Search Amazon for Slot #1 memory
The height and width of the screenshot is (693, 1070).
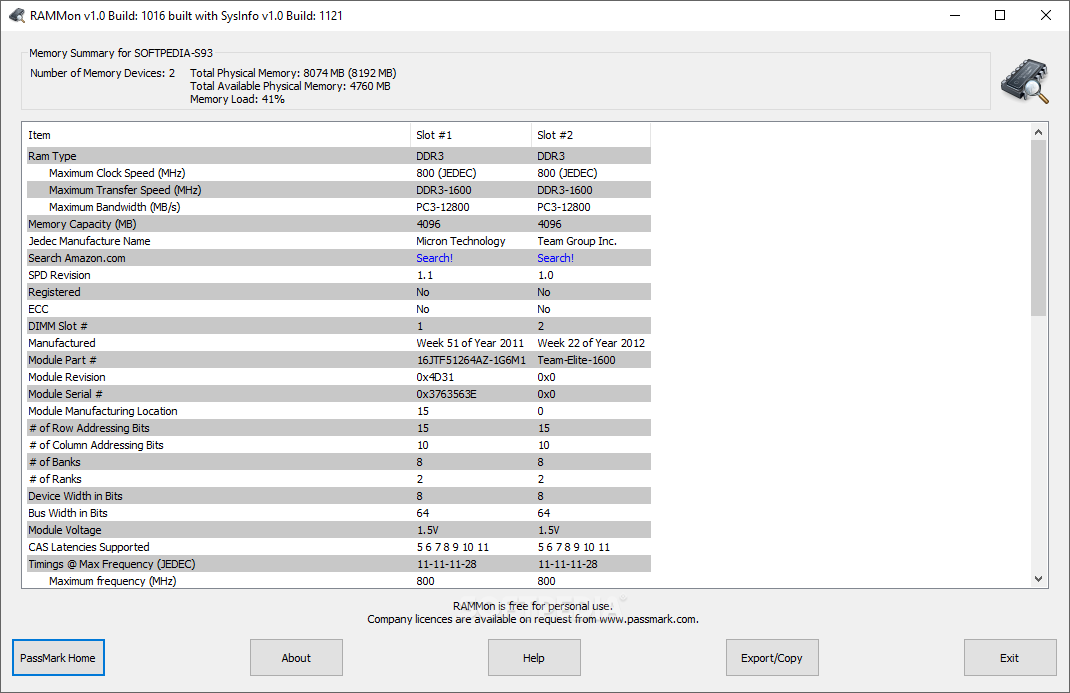tap(435, 258)
